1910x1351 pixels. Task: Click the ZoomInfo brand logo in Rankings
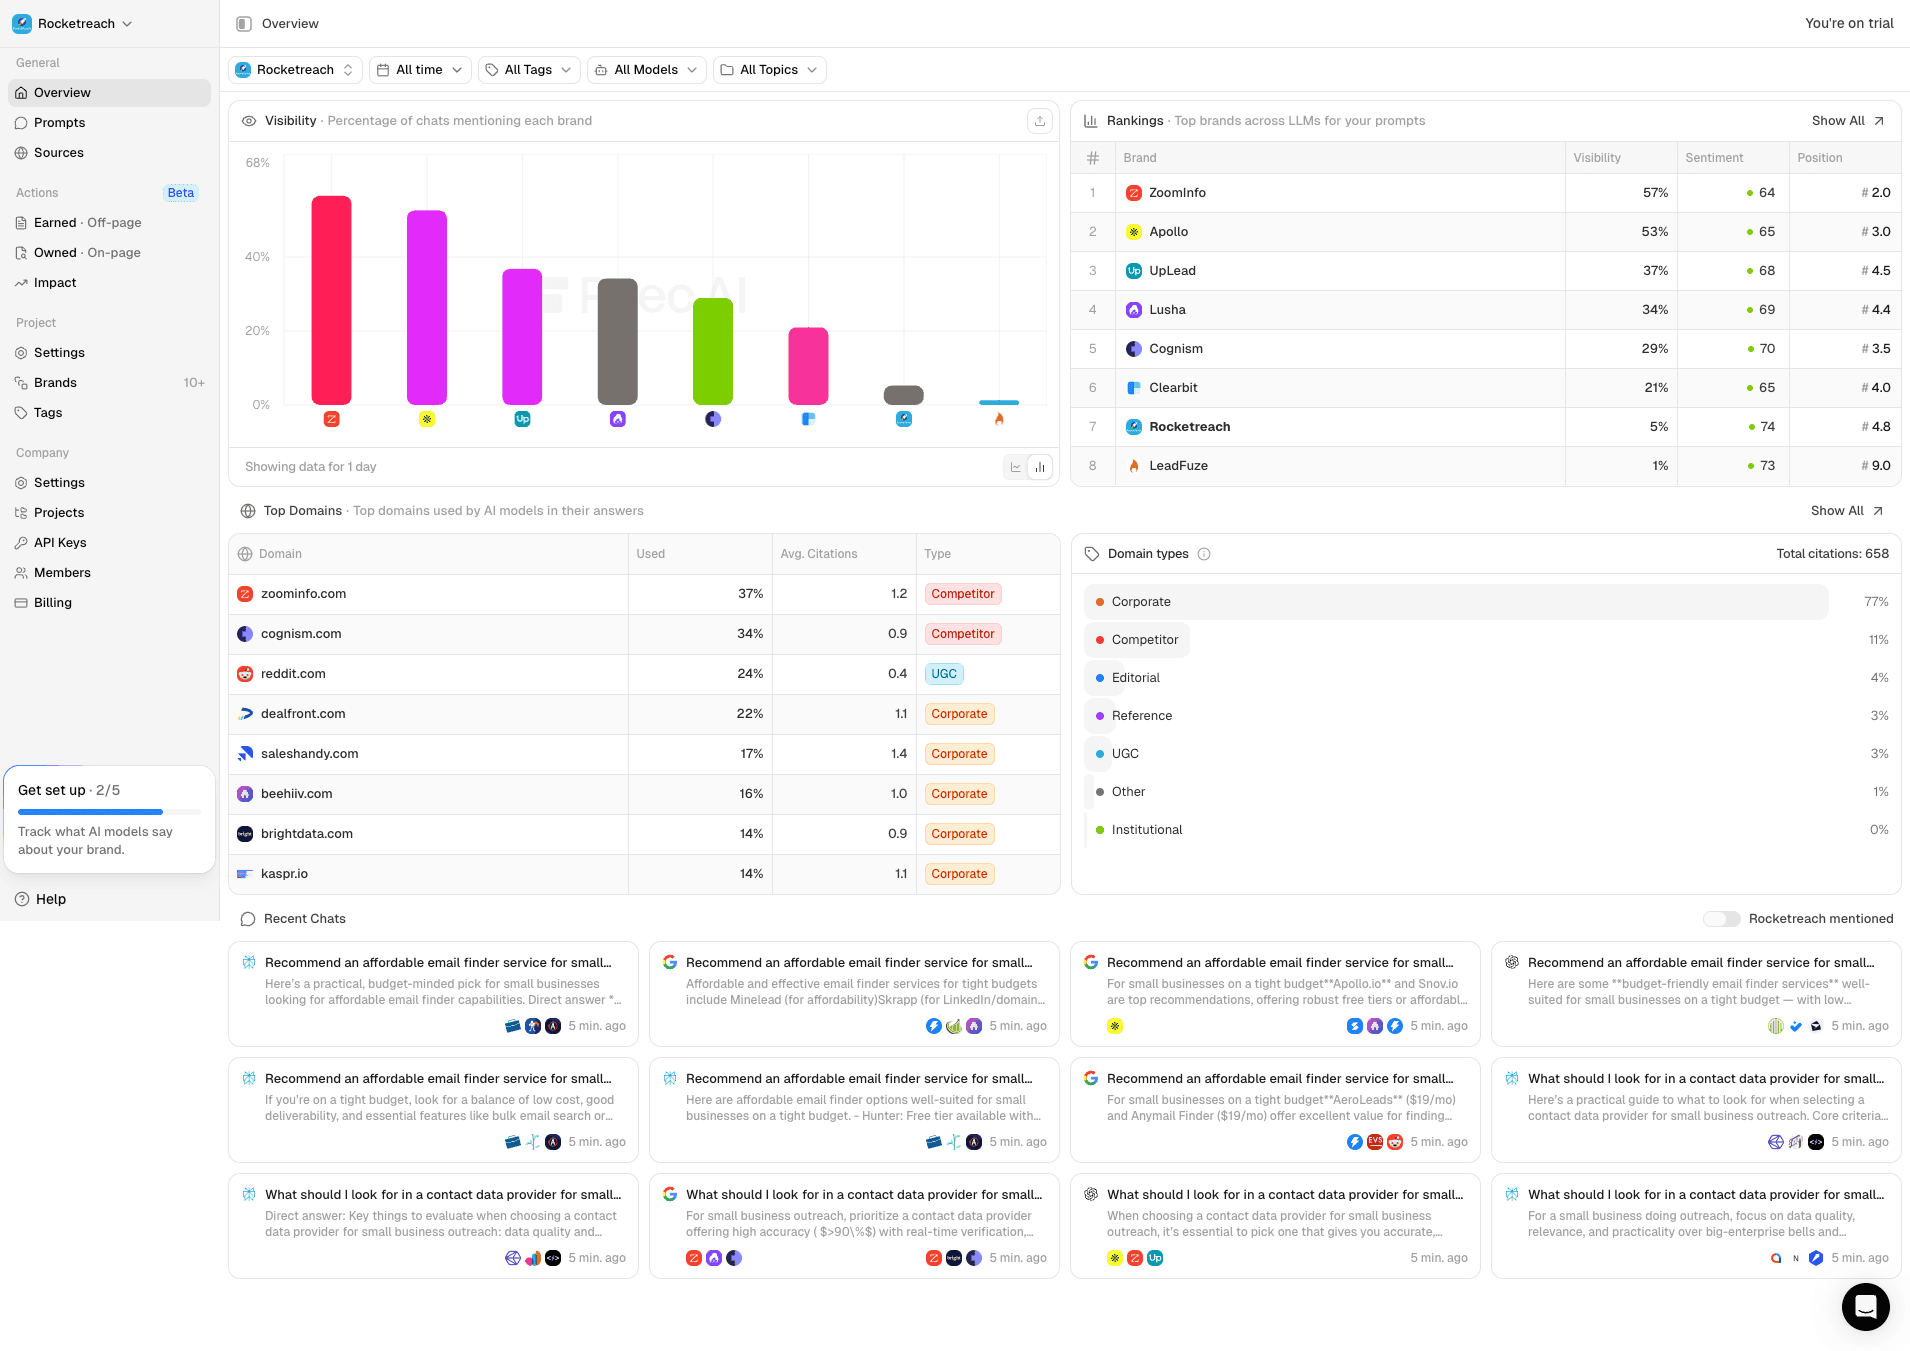1135,192
